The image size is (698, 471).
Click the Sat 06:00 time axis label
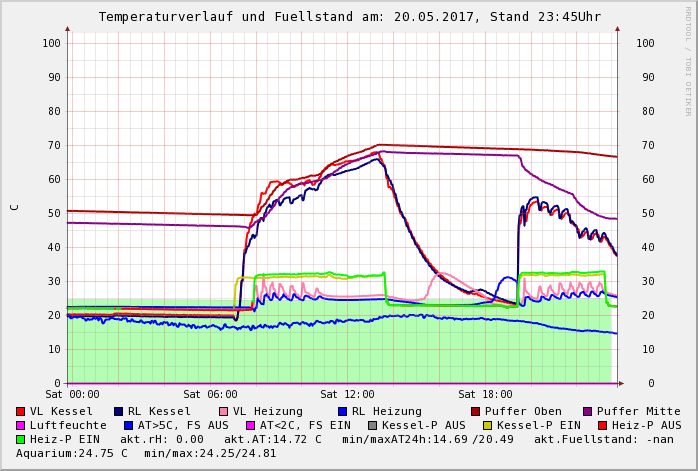coord(210,394)
